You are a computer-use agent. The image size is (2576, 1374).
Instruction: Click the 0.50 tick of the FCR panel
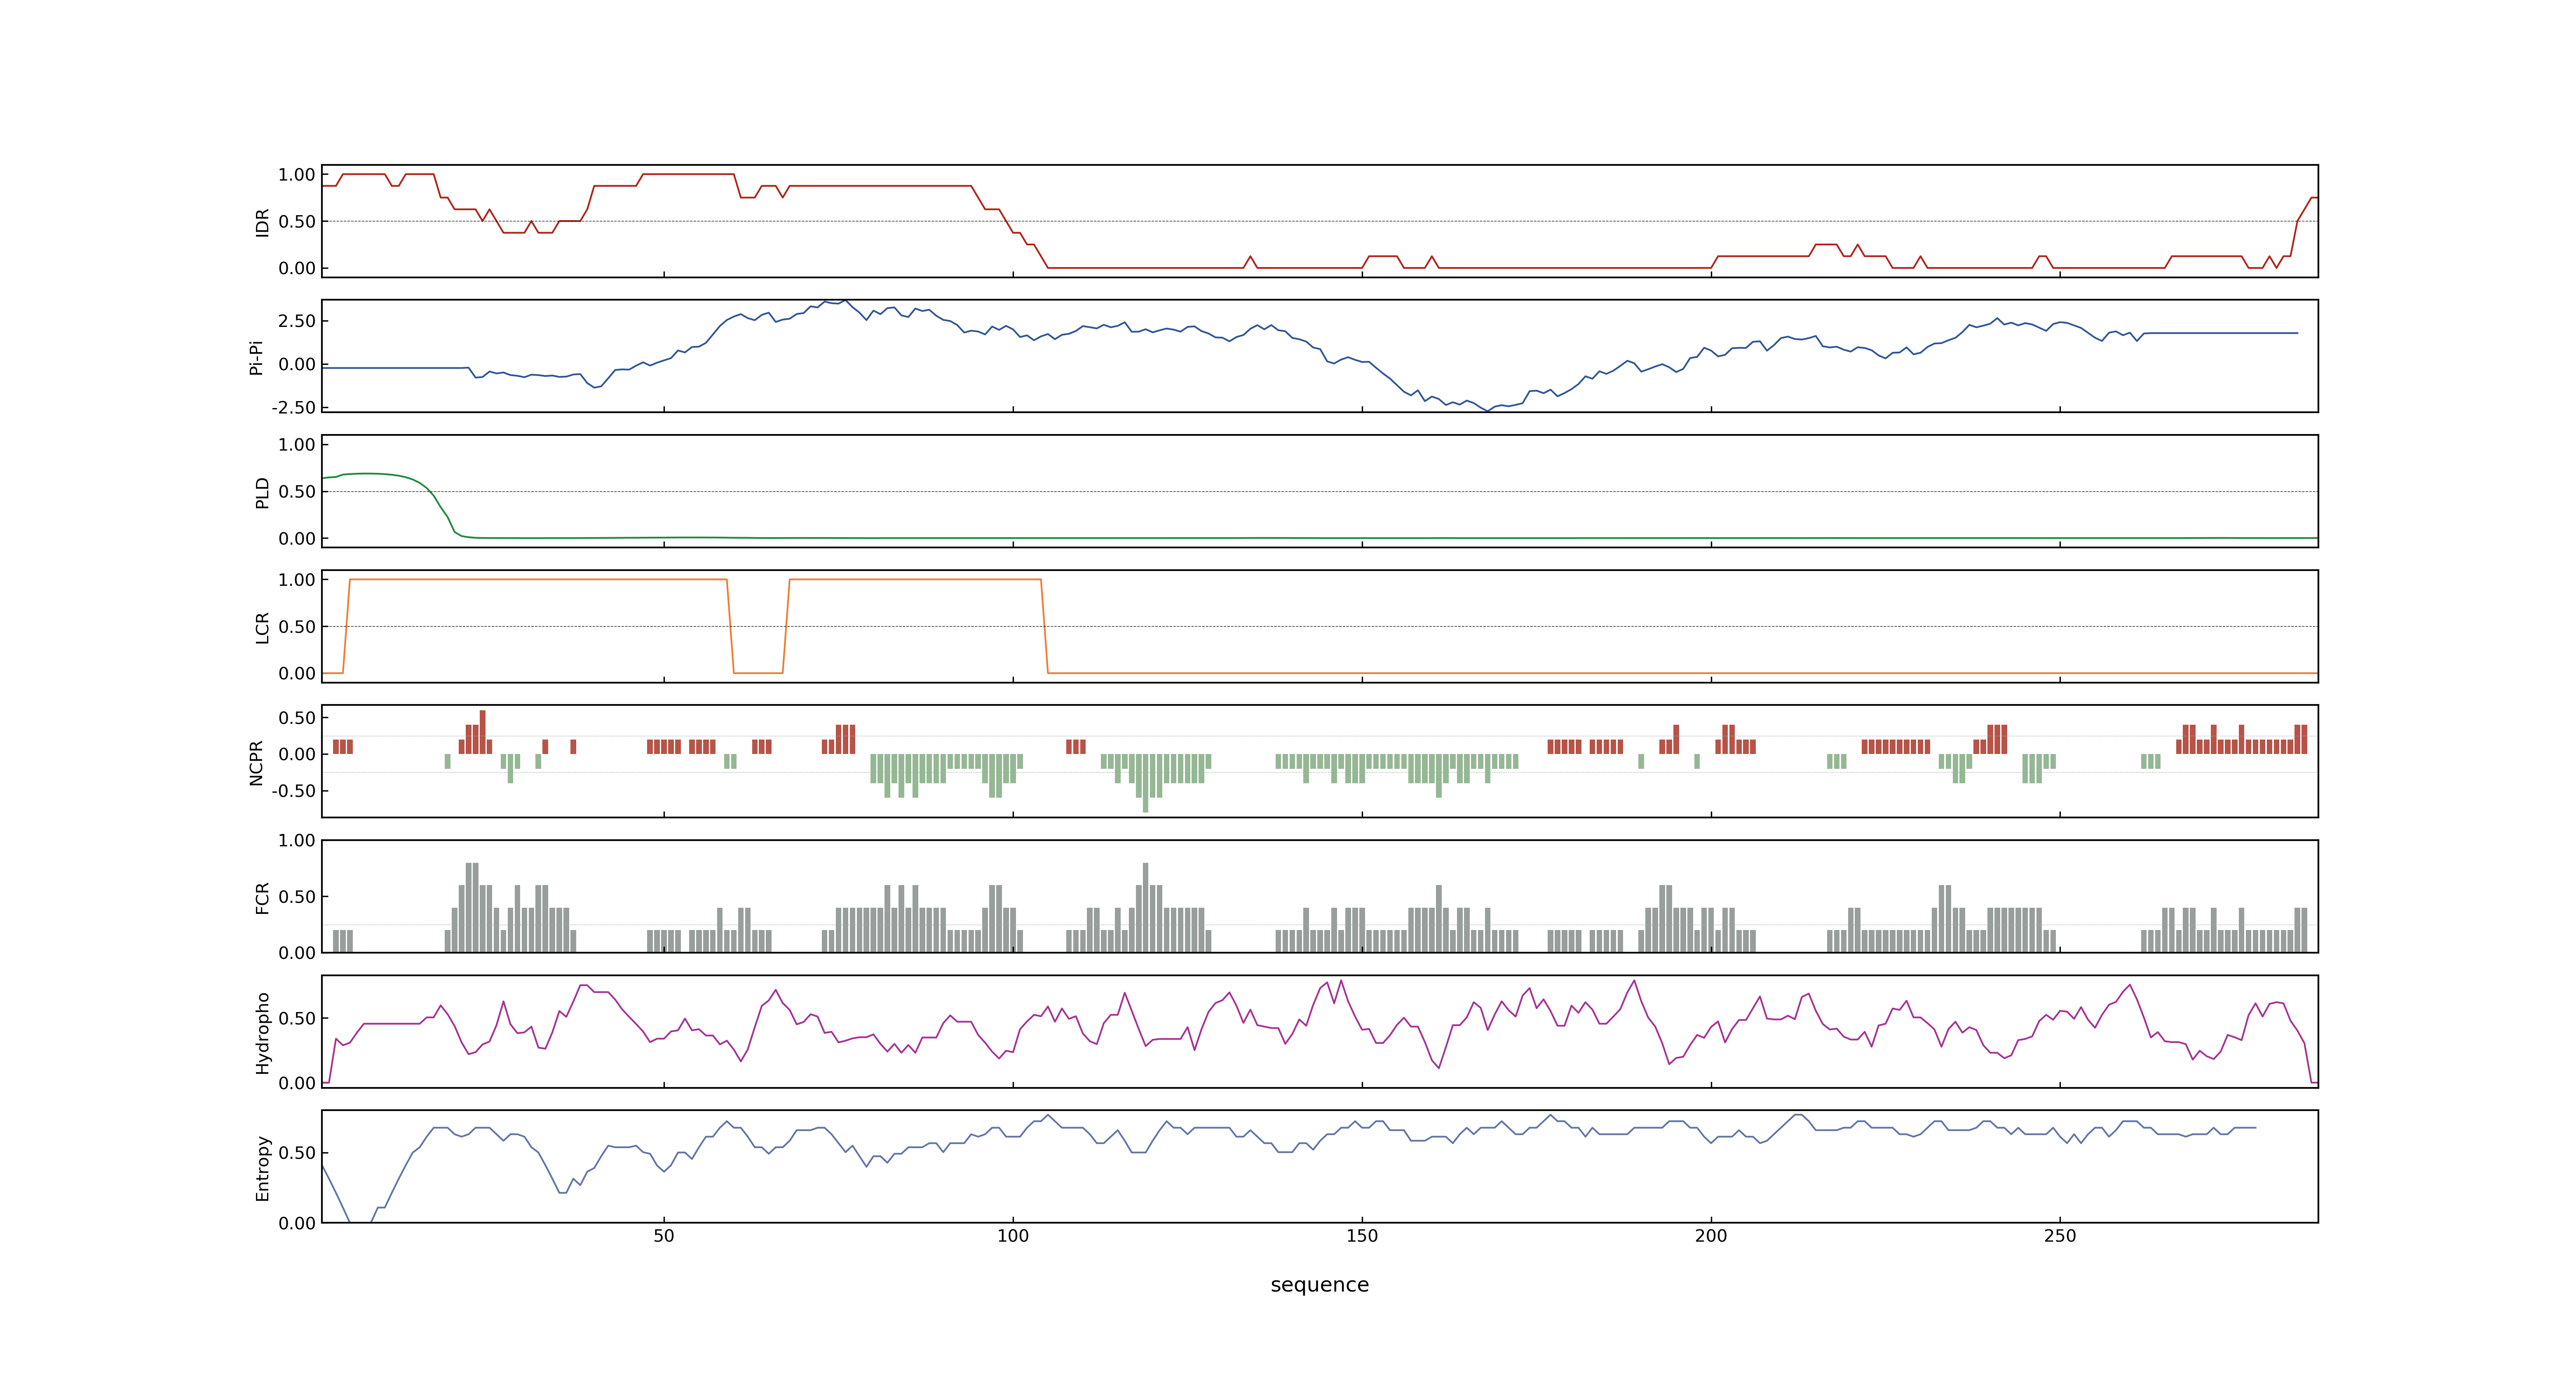297,897
